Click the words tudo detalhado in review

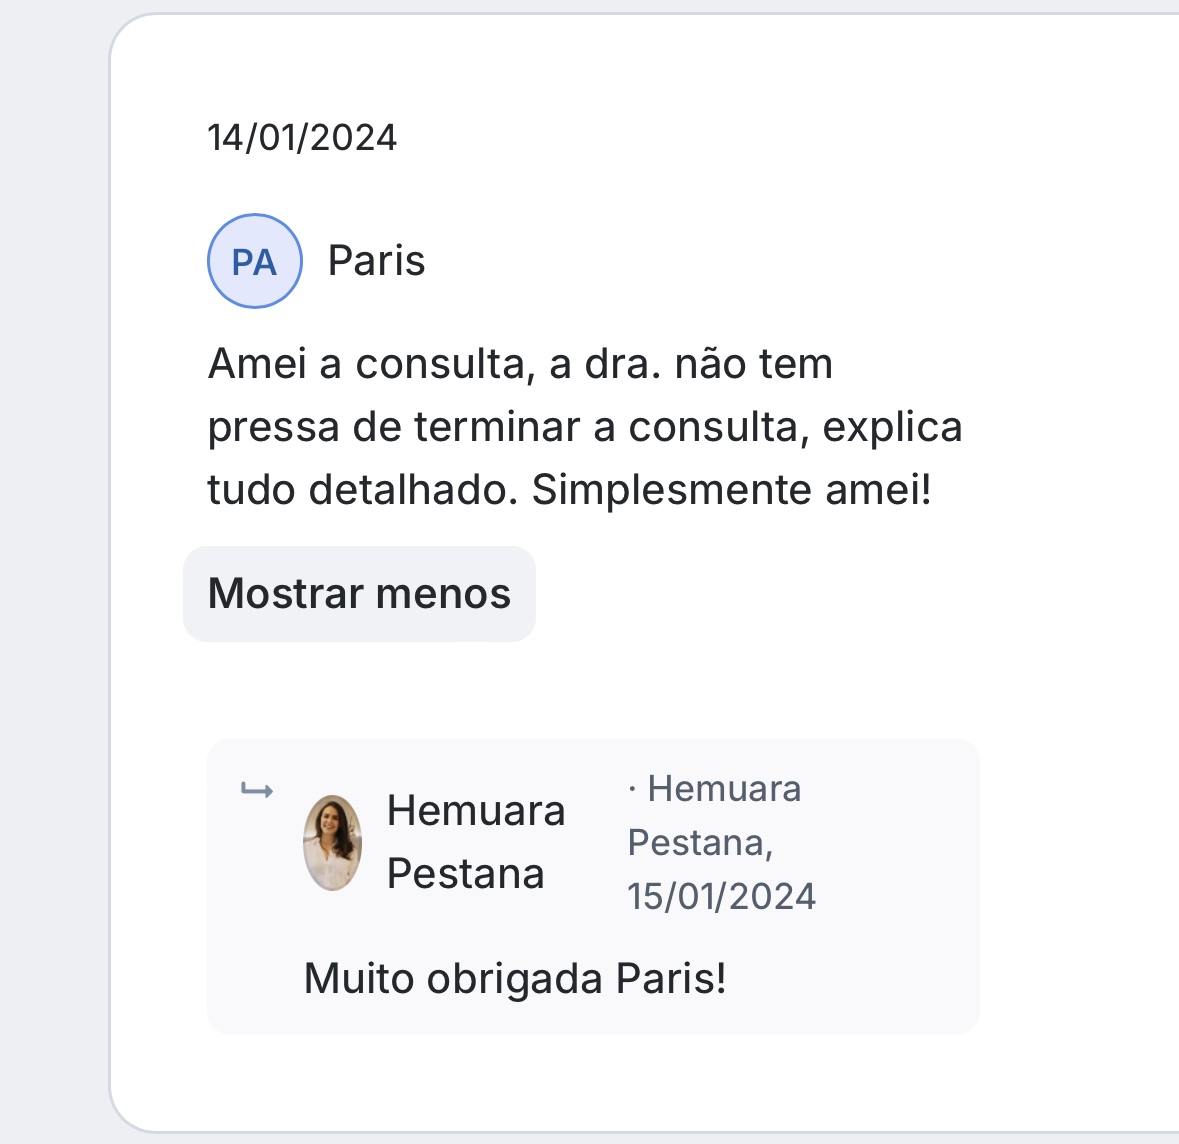coord(362,490)
